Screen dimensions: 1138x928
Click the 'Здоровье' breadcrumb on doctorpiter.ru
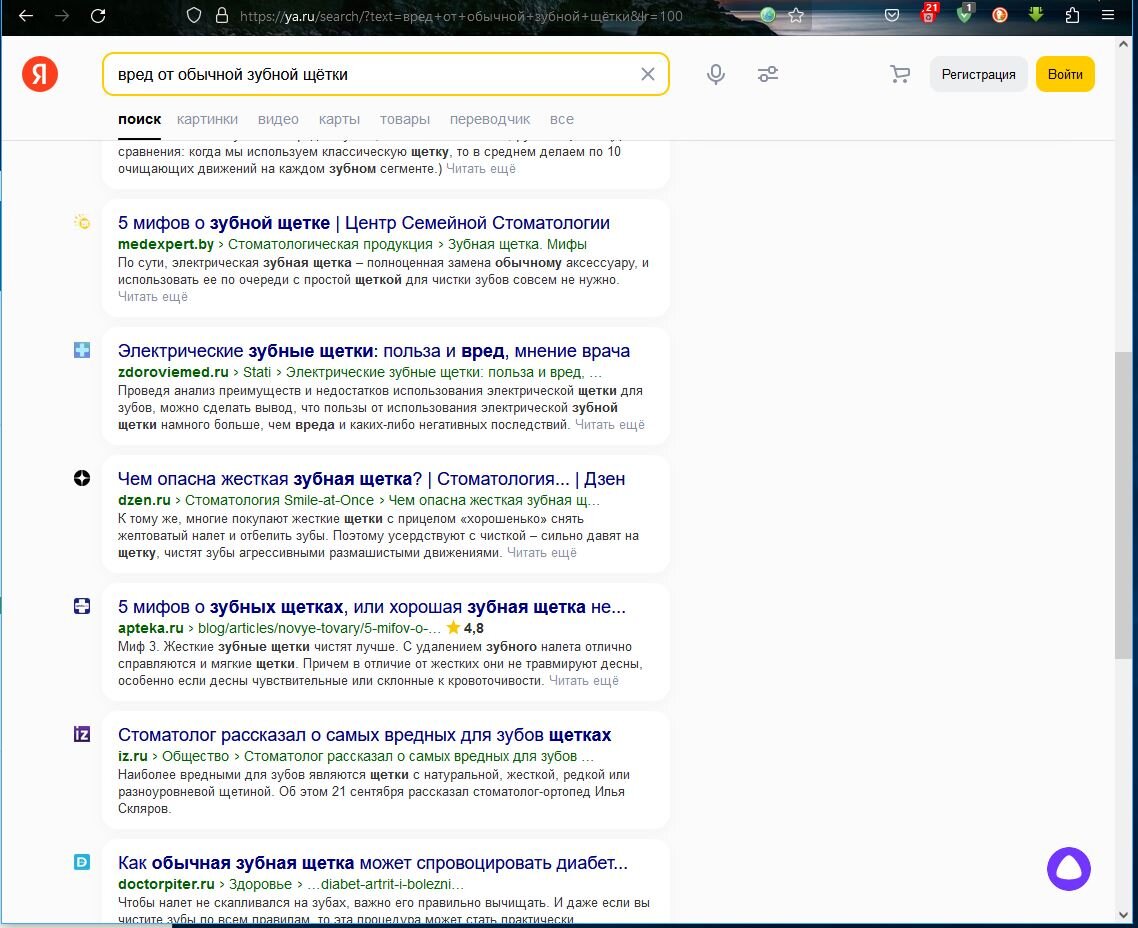[x=260, y=884]
